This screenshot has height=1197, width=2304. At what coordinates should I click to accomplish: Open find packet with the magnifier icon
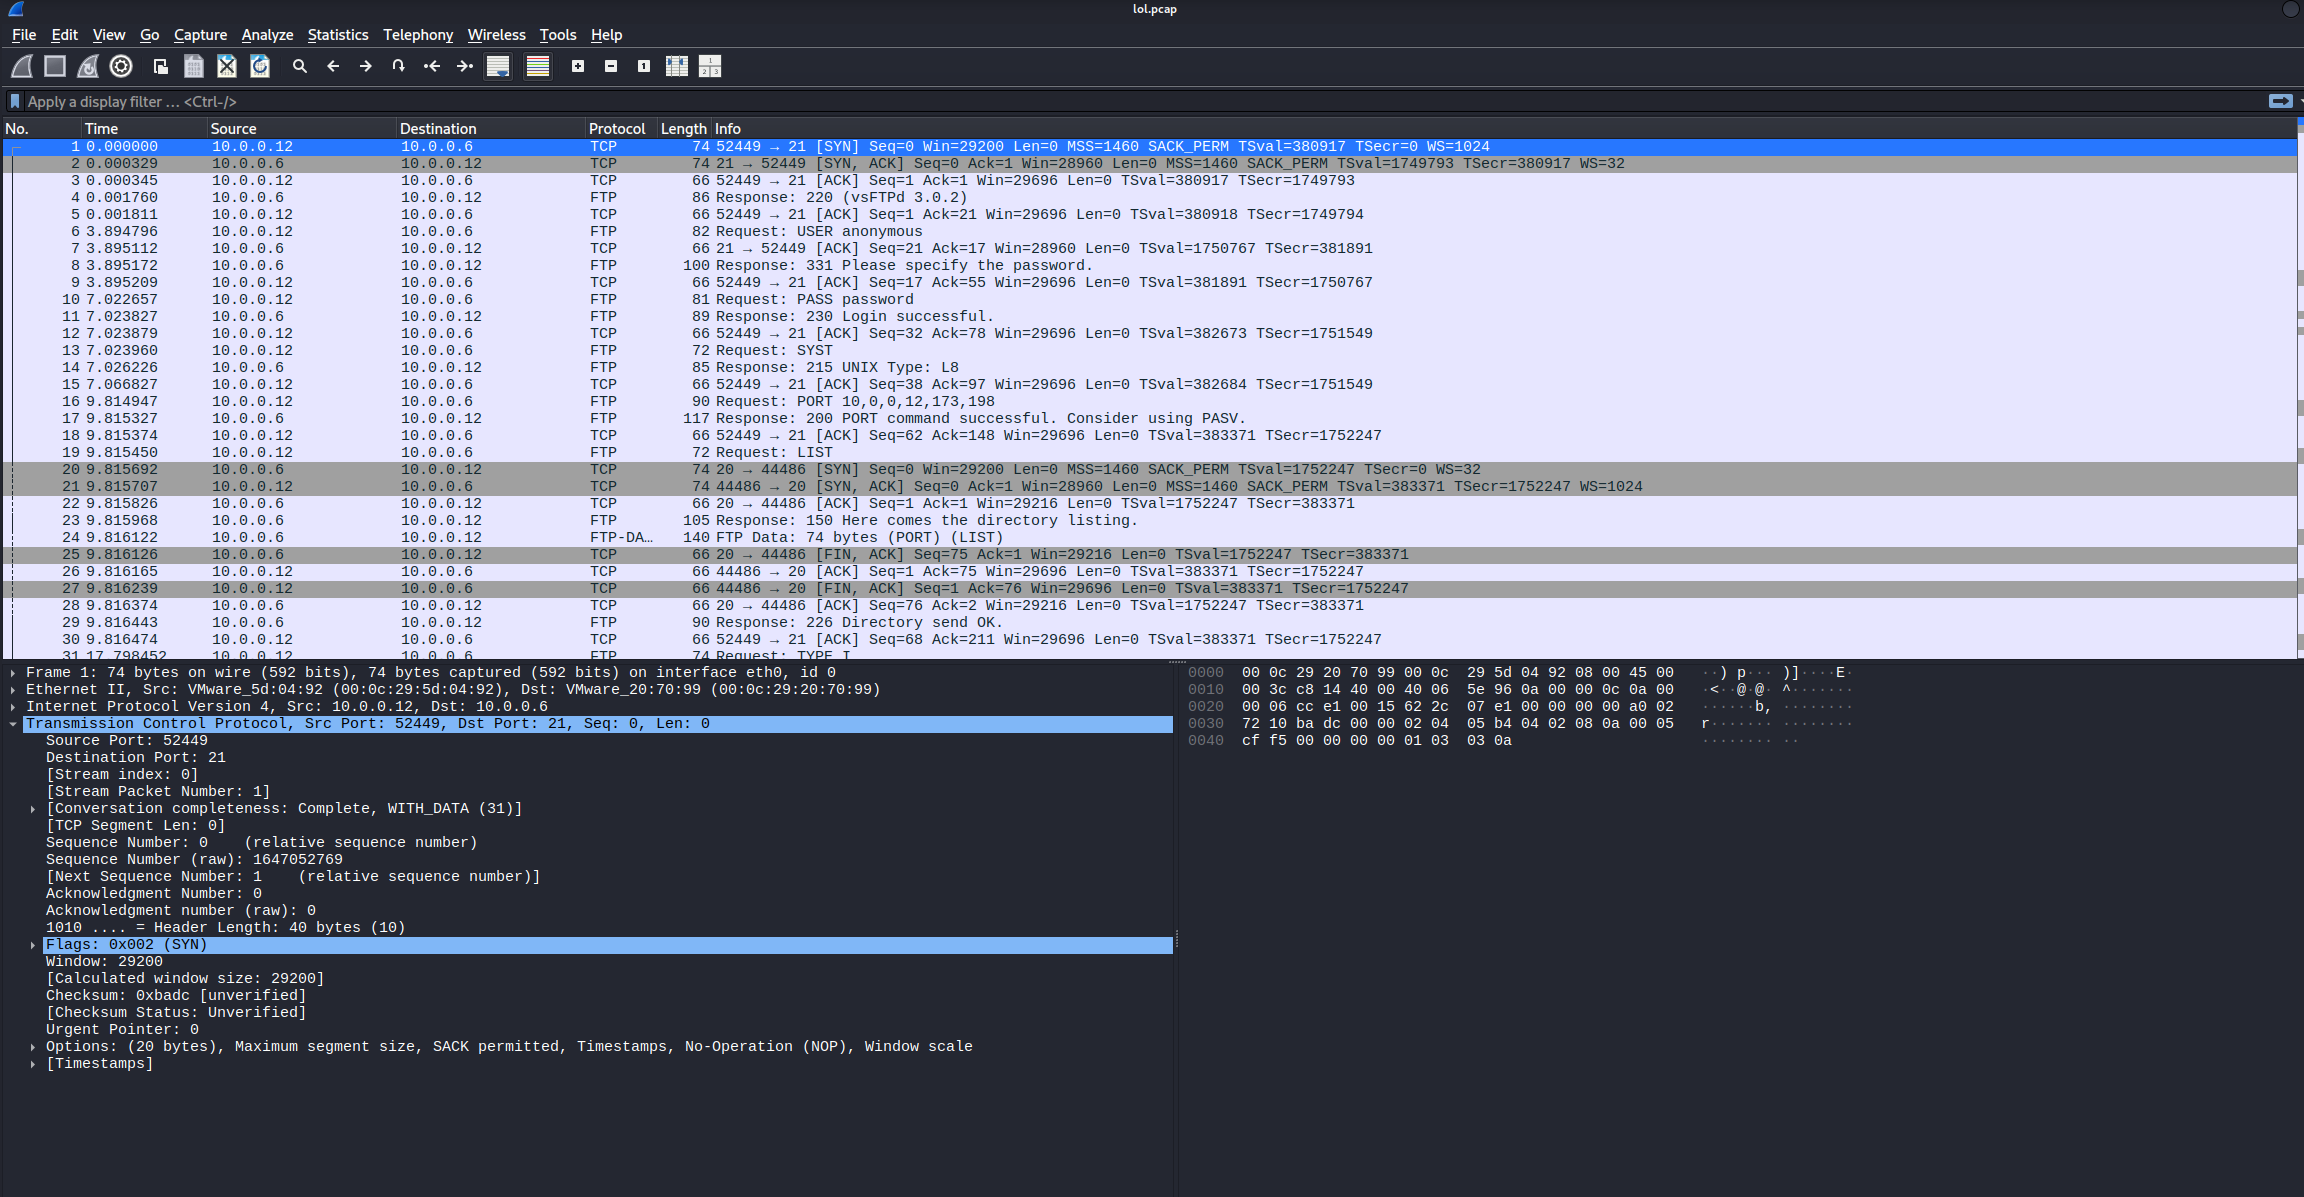click(299, 66)
